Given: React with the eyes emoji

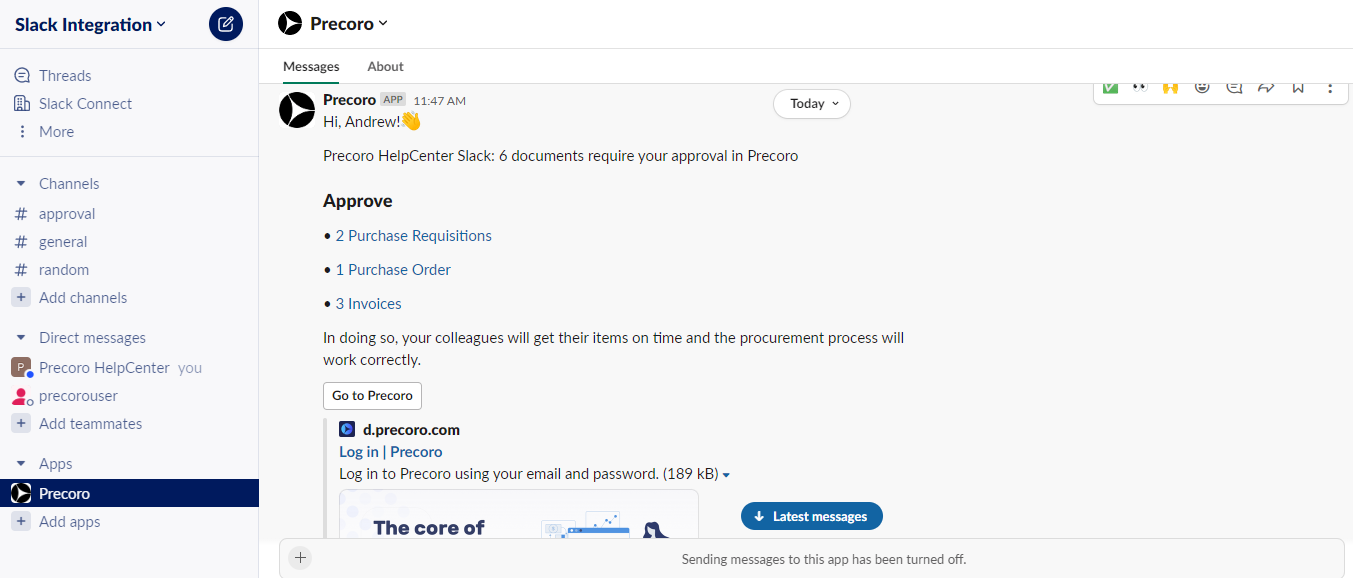Looking at the screenshot, I should [x=1139, y=88].
